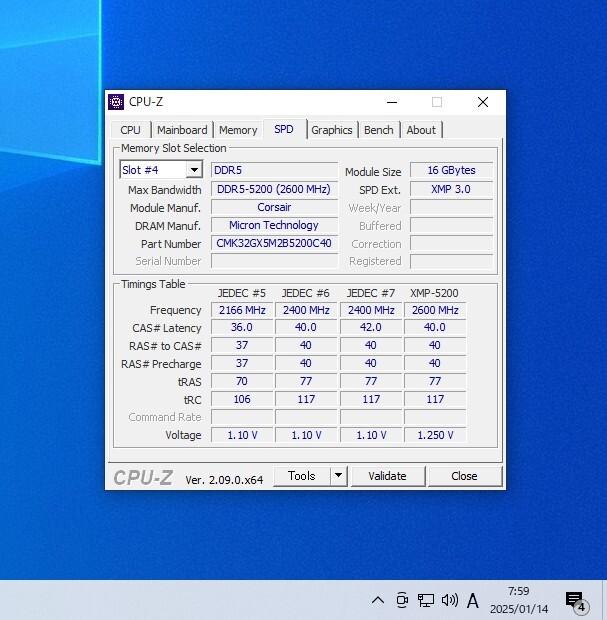
Task: Click the JEDEC #6 column header
Action: tap(305, 293)
